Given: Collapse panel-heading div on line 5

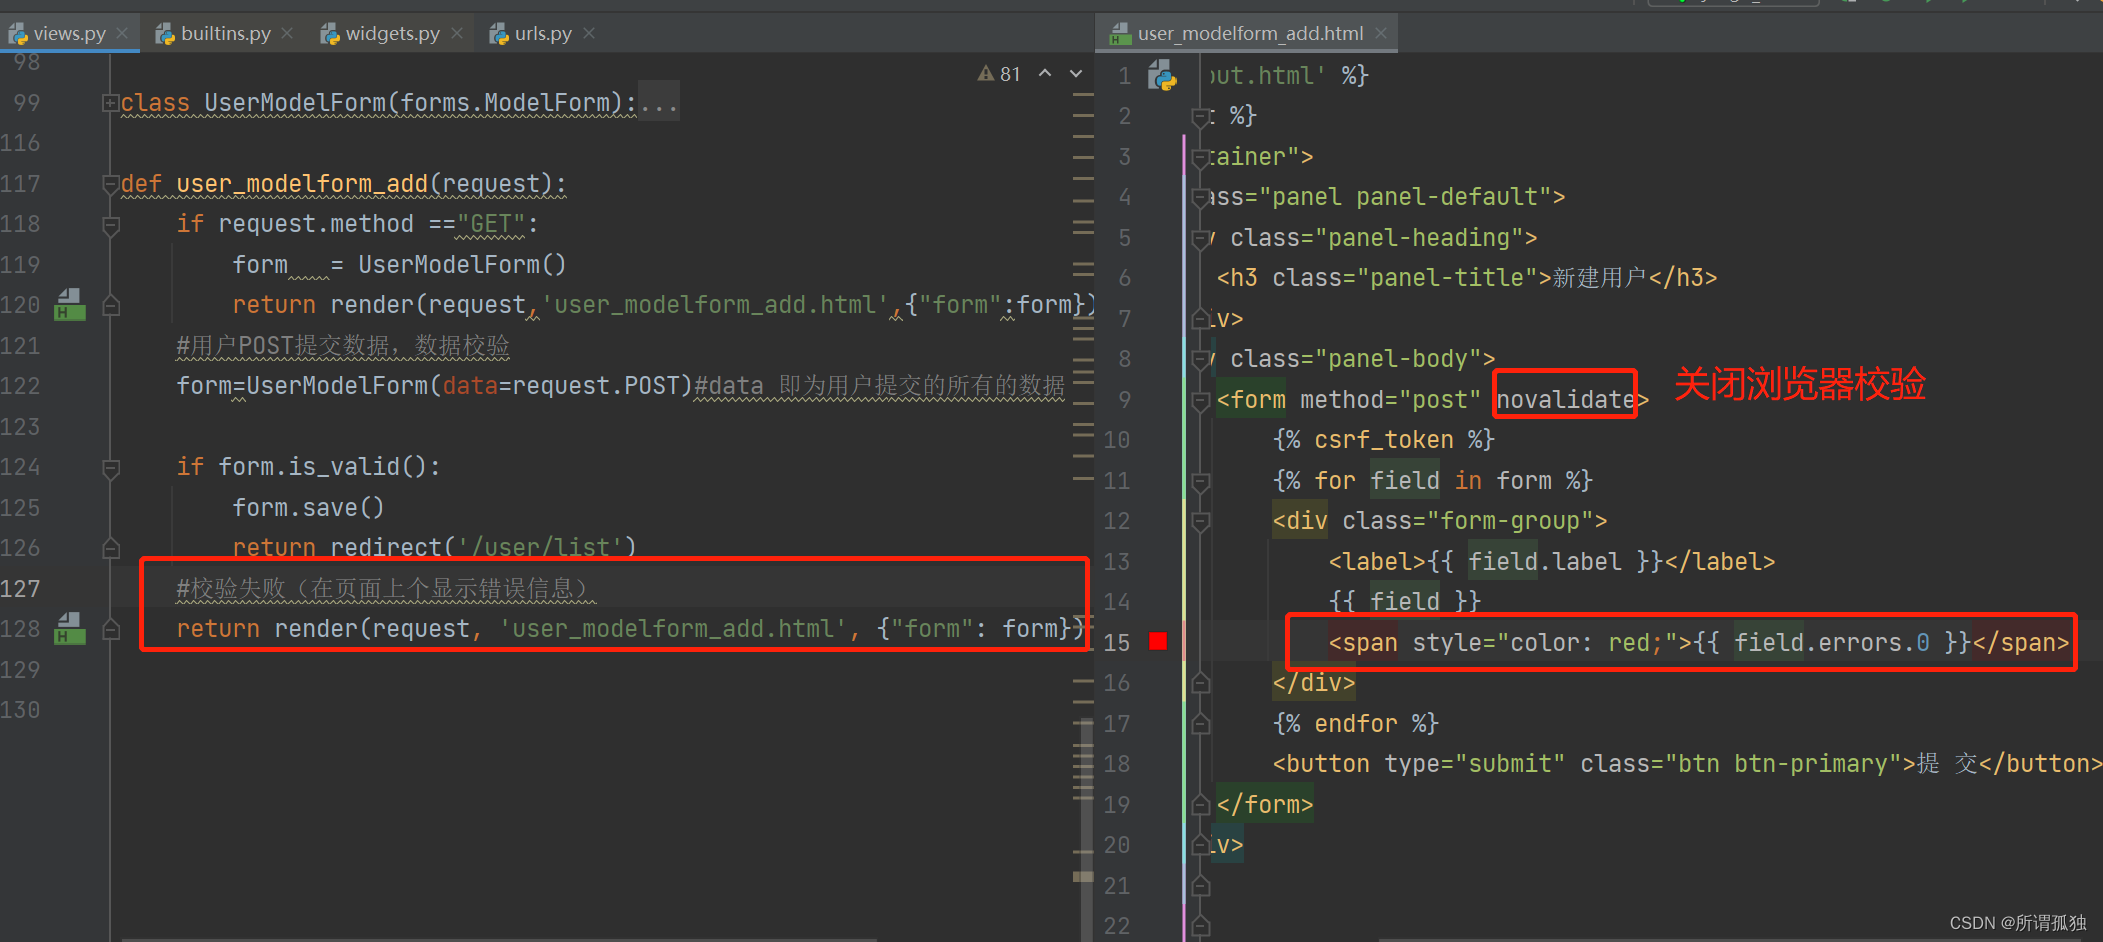Looking at the screenshot, I should (x=1201, y=239).
